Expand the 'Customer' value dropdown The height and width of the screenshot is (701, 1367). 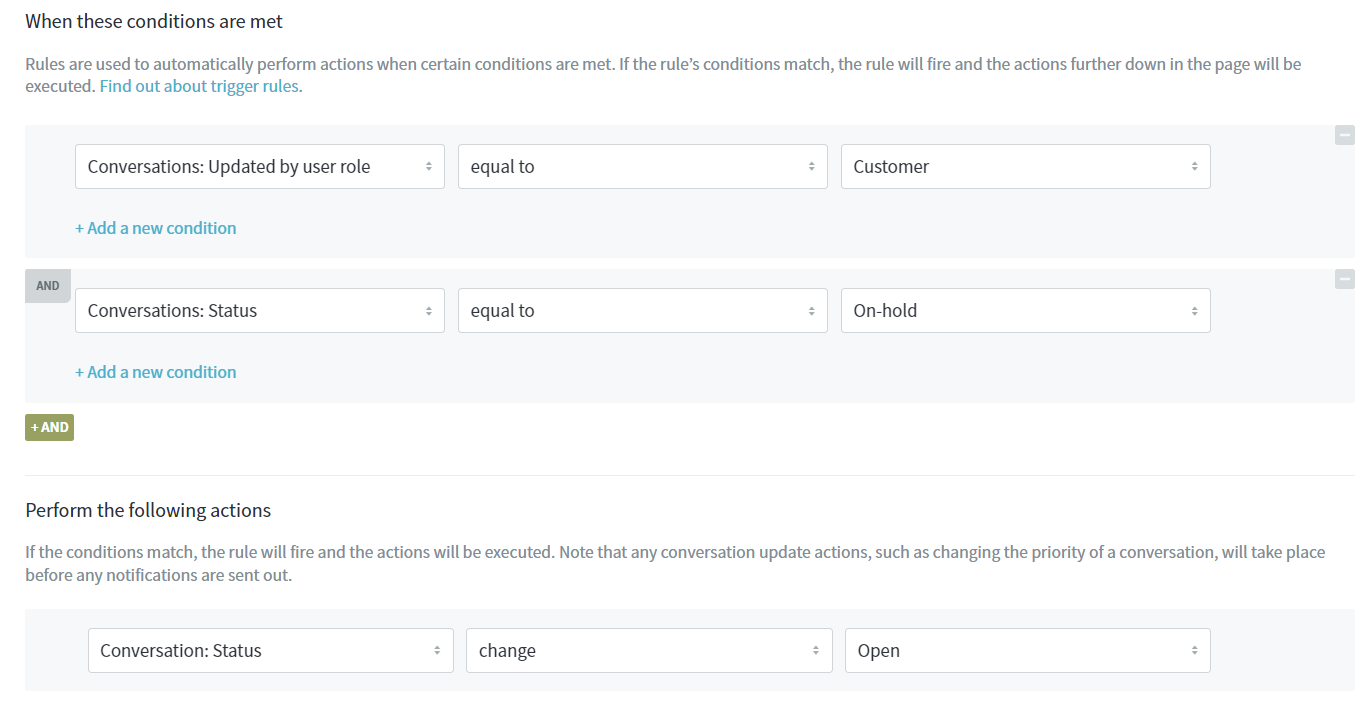coord(1025,167)
